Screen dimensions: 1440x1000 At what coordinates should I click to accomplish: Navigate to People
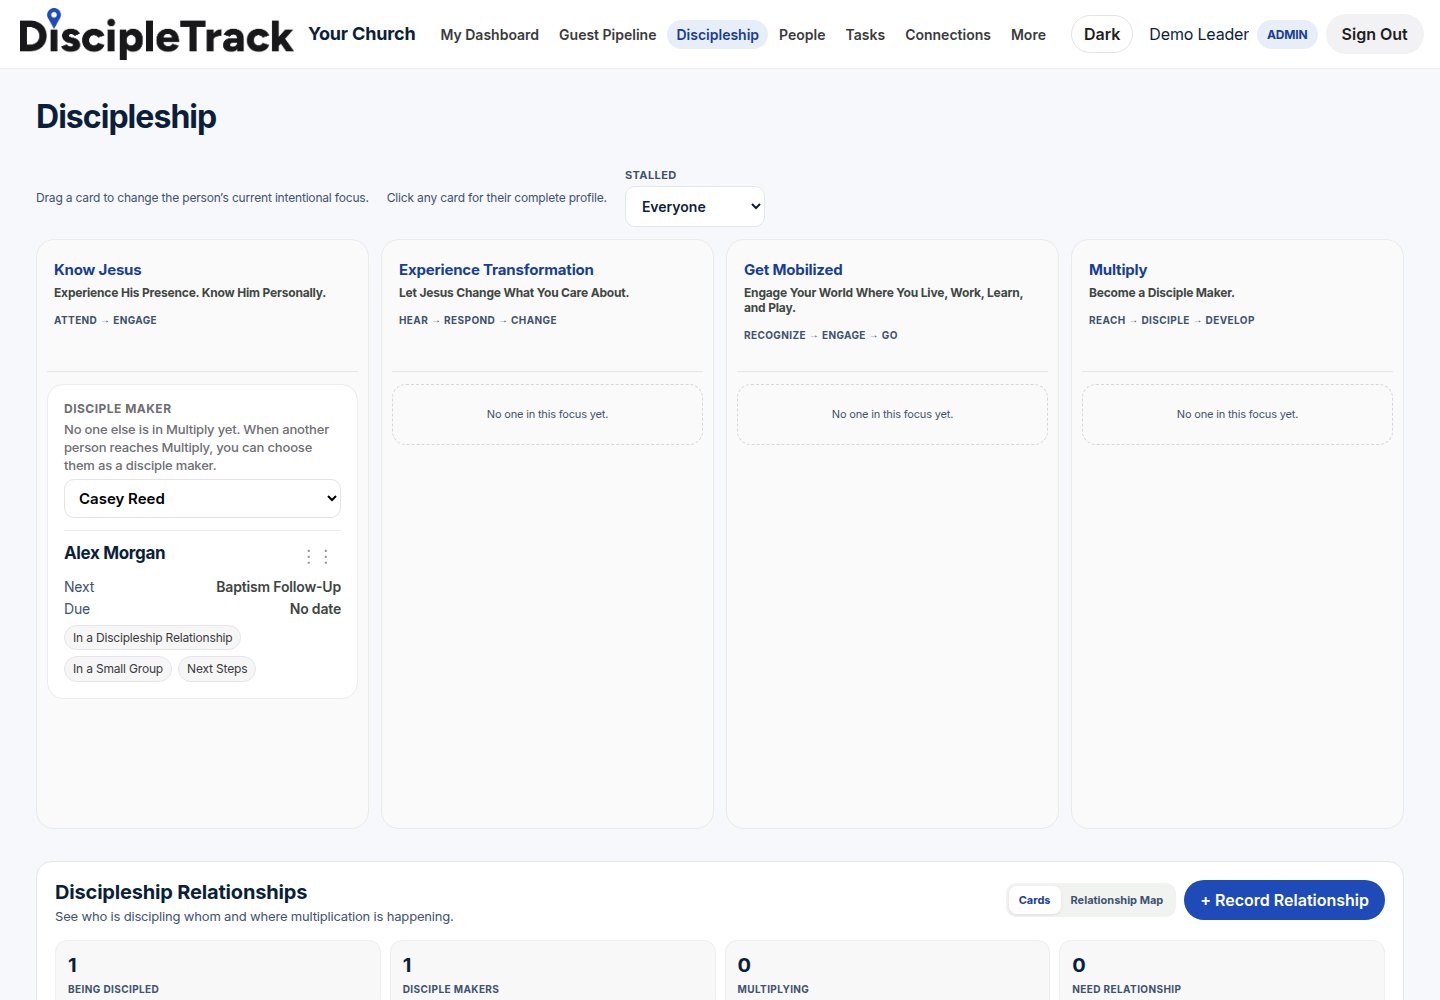coord(802,35)
